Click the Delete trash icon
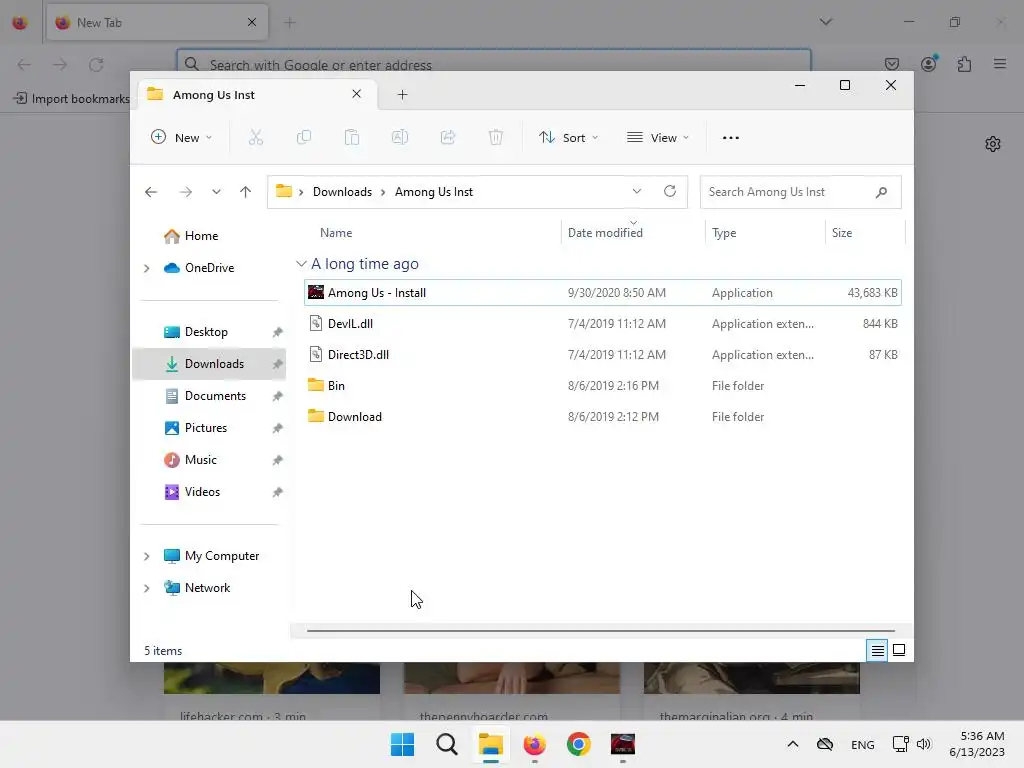Image resolution: width=1024 pixels, height=768 pixels. pyautogui.click(x=496, y=137)
